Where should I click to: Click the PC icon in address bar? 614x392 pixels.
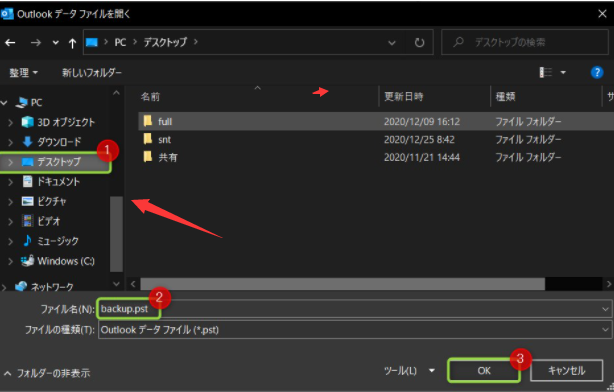point(92,42)
